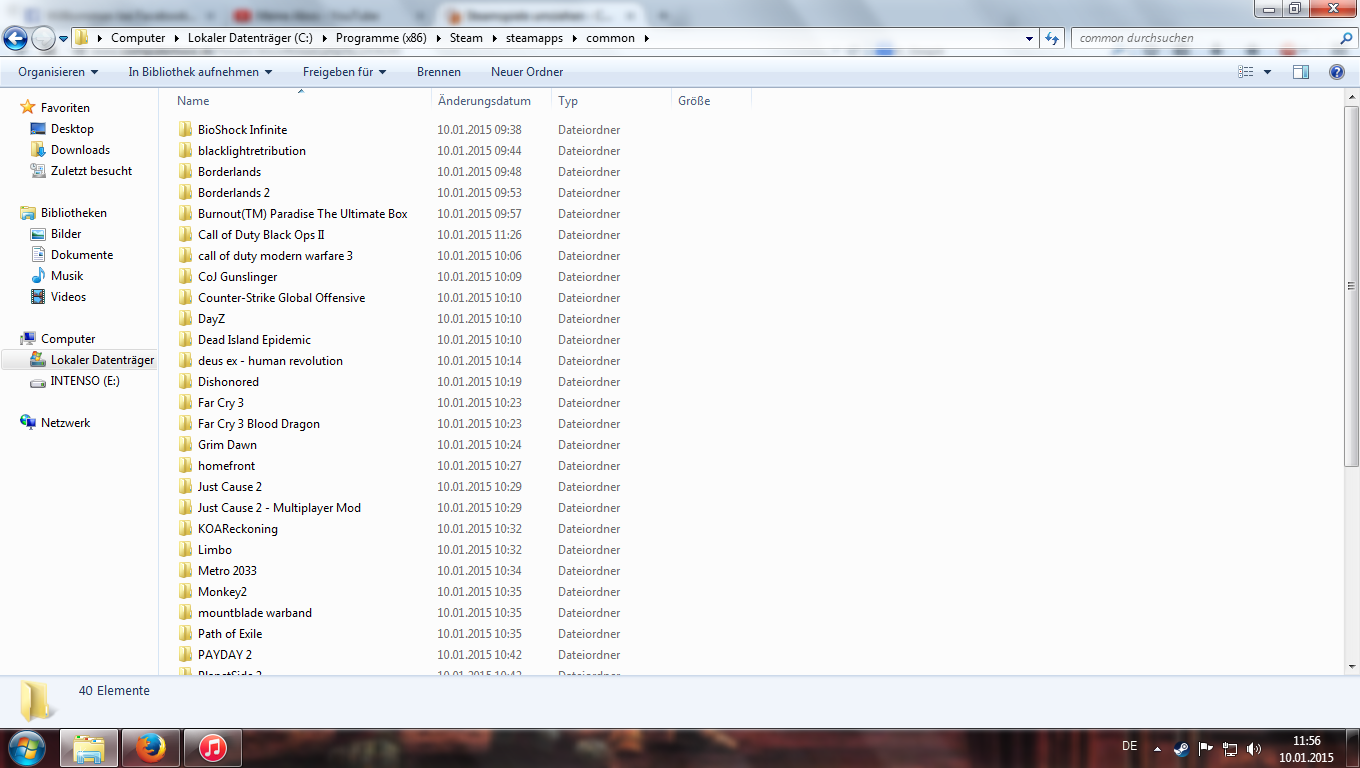The width and height of the screenshot is (1360, 768).
Task: Select the Borderlands 2 folder name
Action: 234,193
